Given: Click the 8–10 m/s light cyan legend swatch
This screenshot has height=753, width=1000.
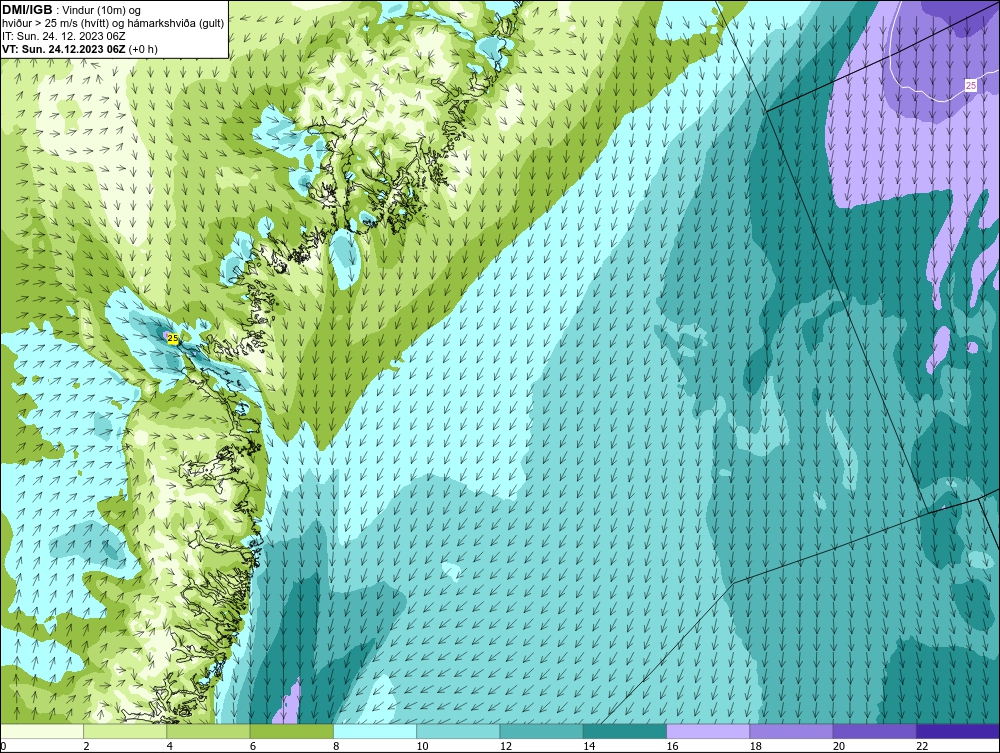Looking at the screenshot, I should coord(375,731).
